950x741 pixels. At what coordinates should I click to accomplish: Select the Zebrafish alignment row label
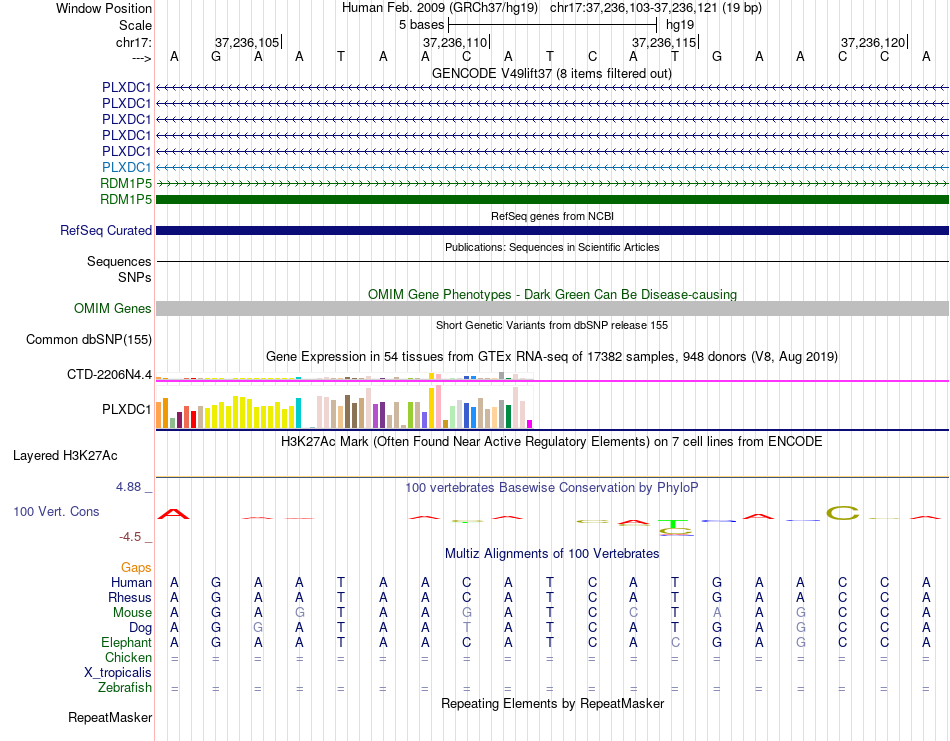[125, 688]
